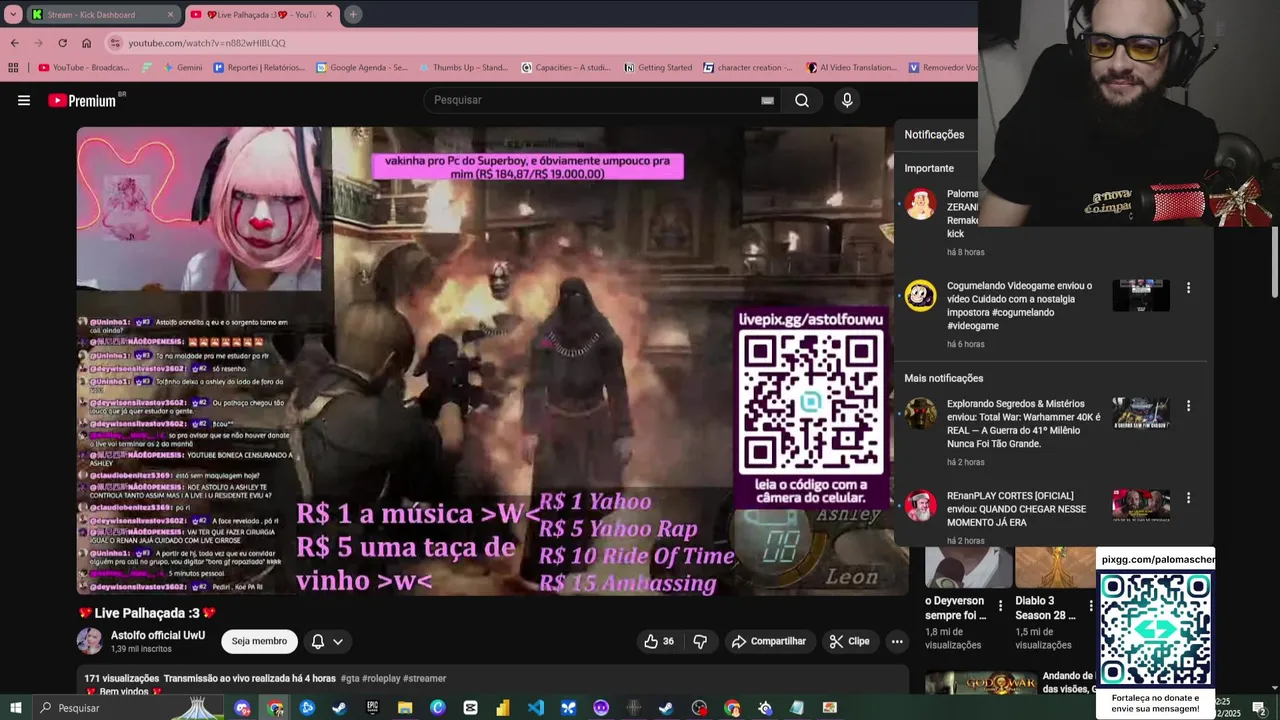Open the tab search dropdown
The height and width of the screenshot is (720, 1280).
[13, 14]
